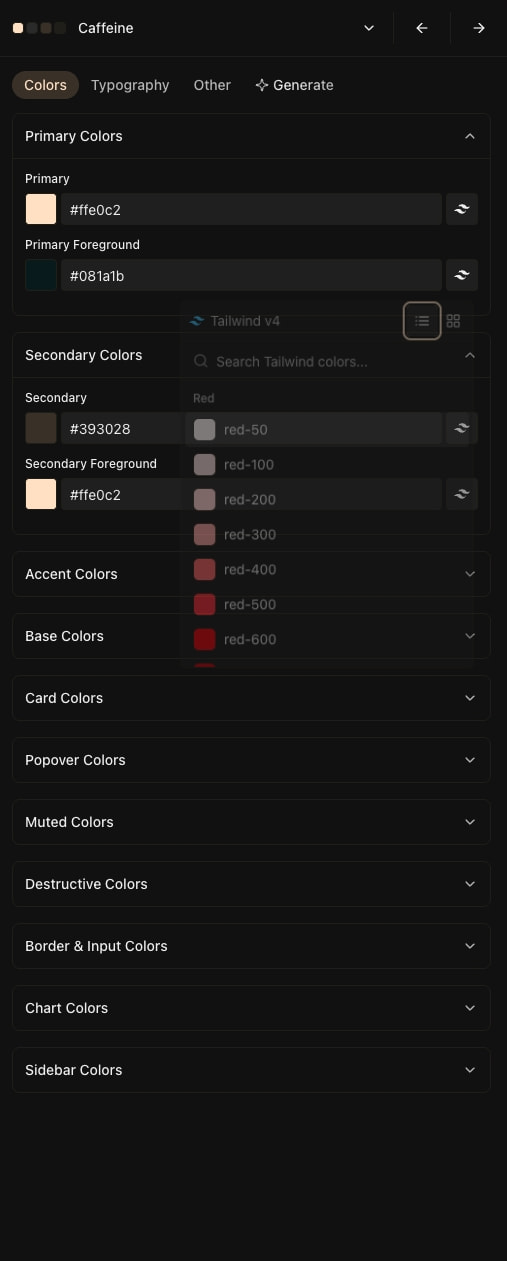This screenshot has width=507, height=1261.
Task: Open Tailwind picker for Primary color
Action: (461, 209)
